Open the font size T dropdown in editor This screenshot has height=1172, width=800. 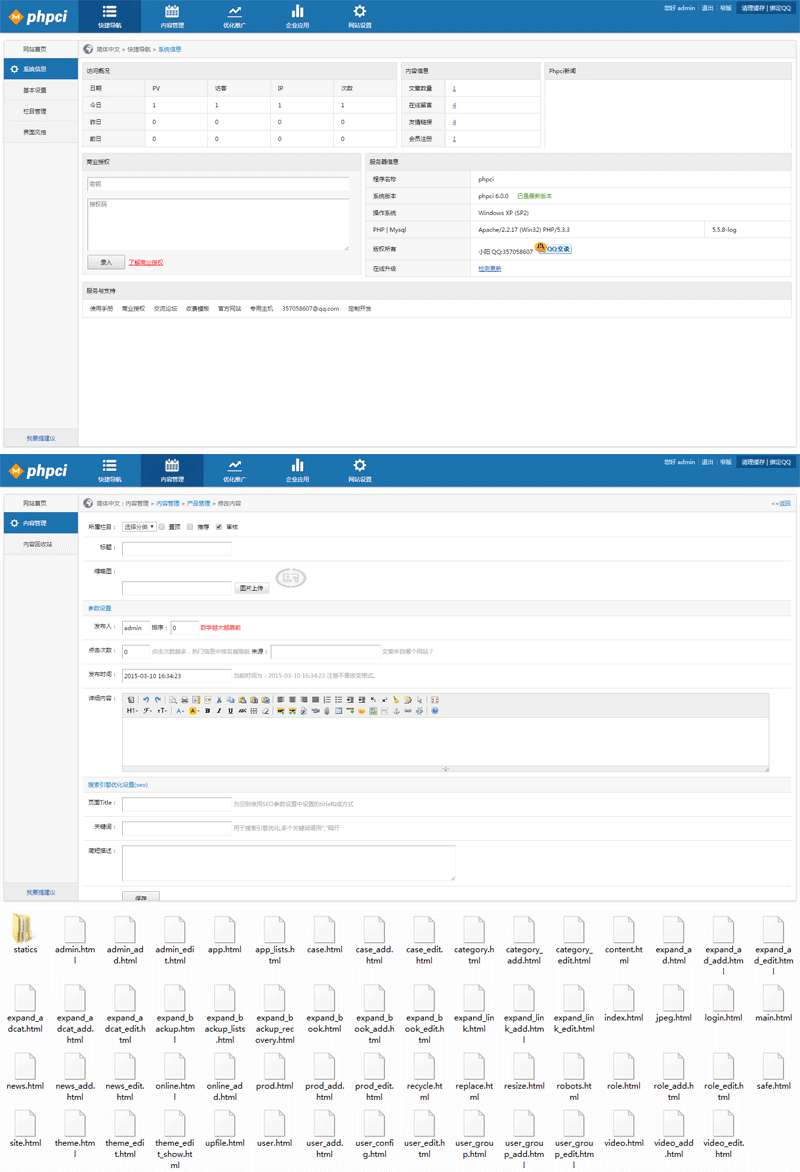(162, 711)
